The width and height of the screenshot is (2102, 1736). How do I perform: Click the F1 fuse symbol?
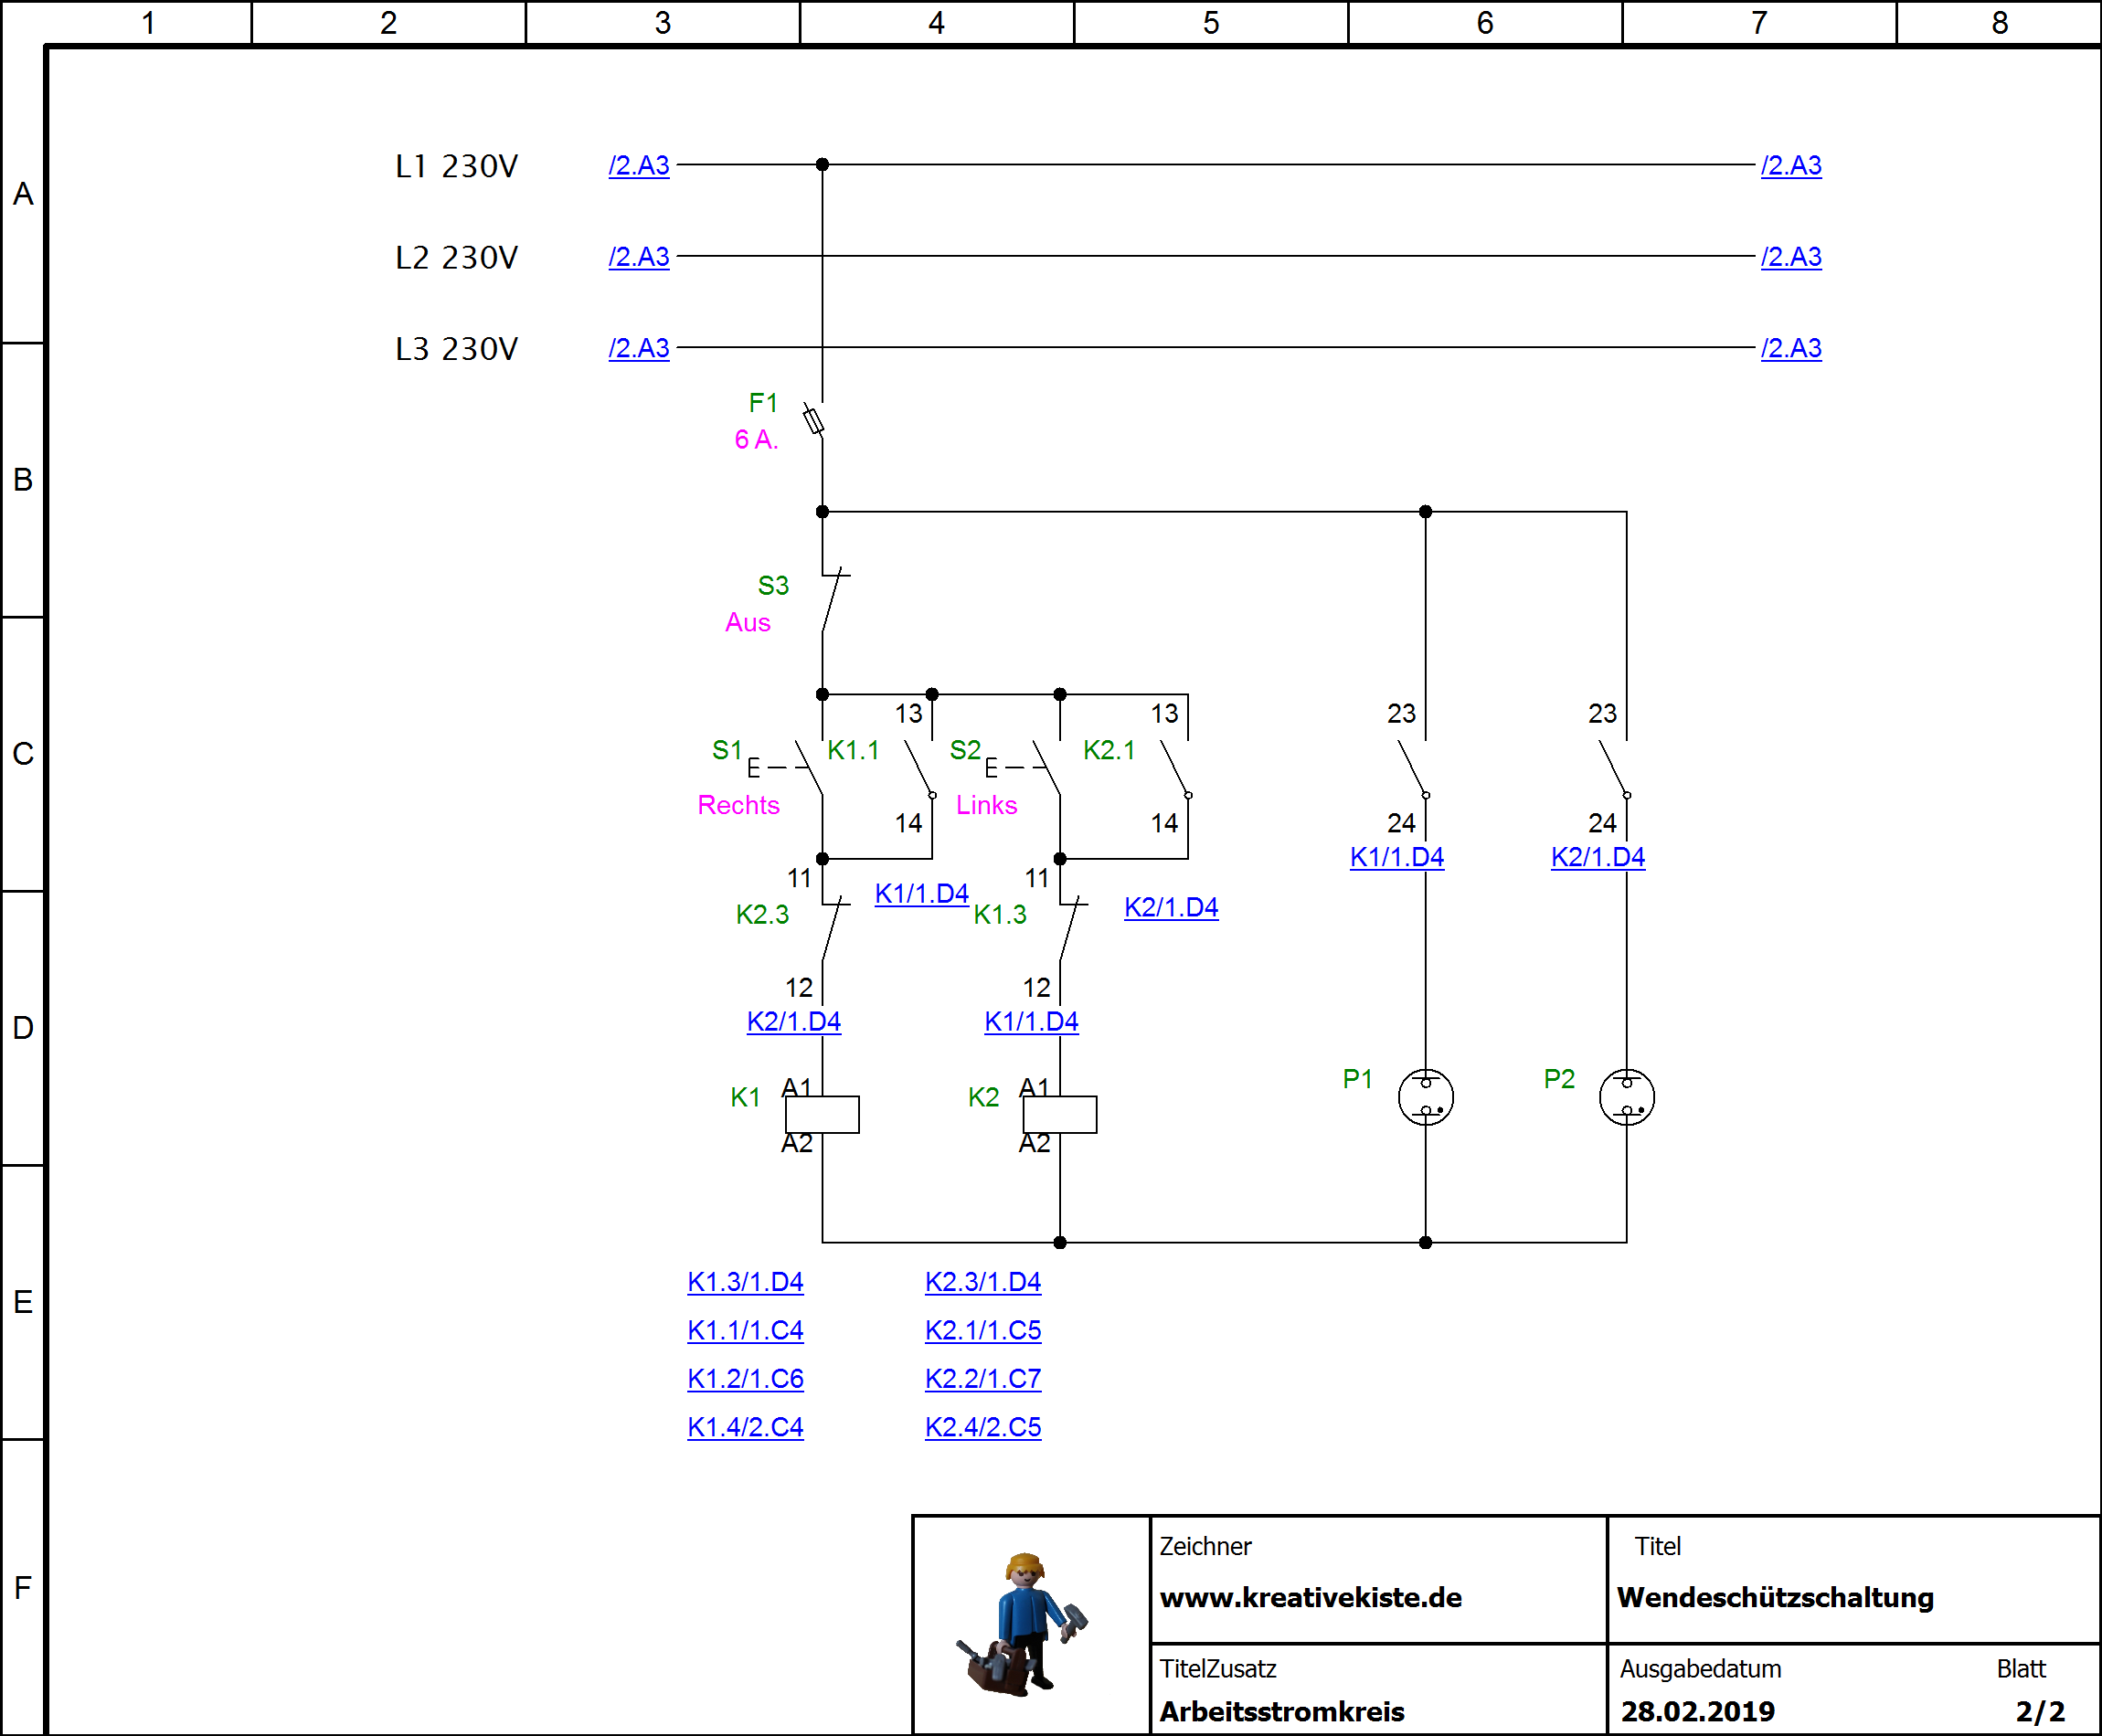814,421
